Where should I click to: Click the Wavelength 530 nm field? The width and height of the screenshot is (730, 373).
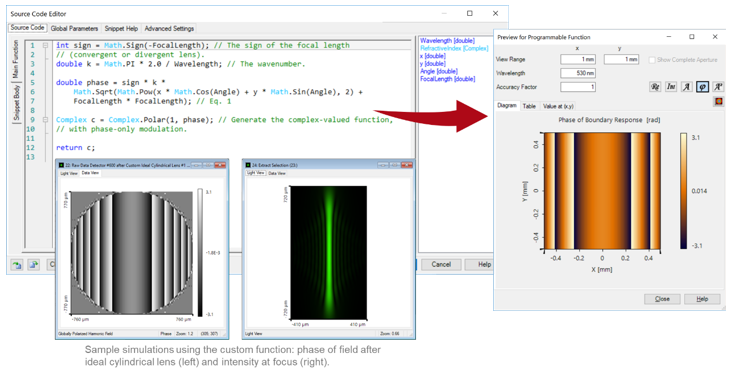(x=578, y=73)
